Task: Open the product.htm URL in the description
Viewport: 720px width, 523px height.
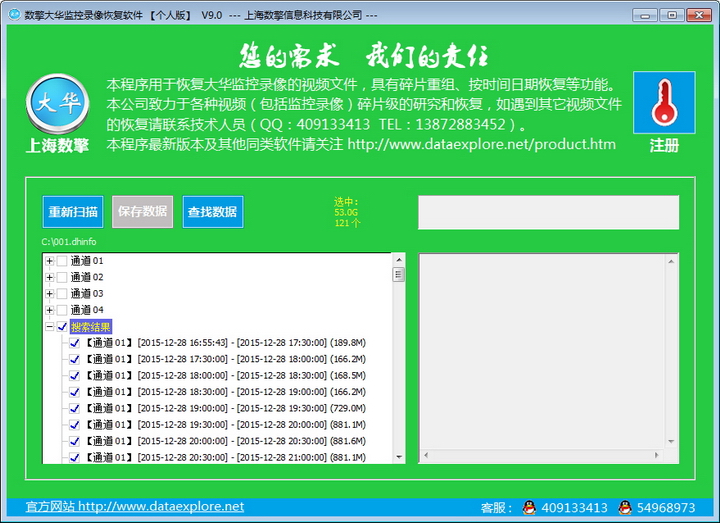Action: [482, 144]
